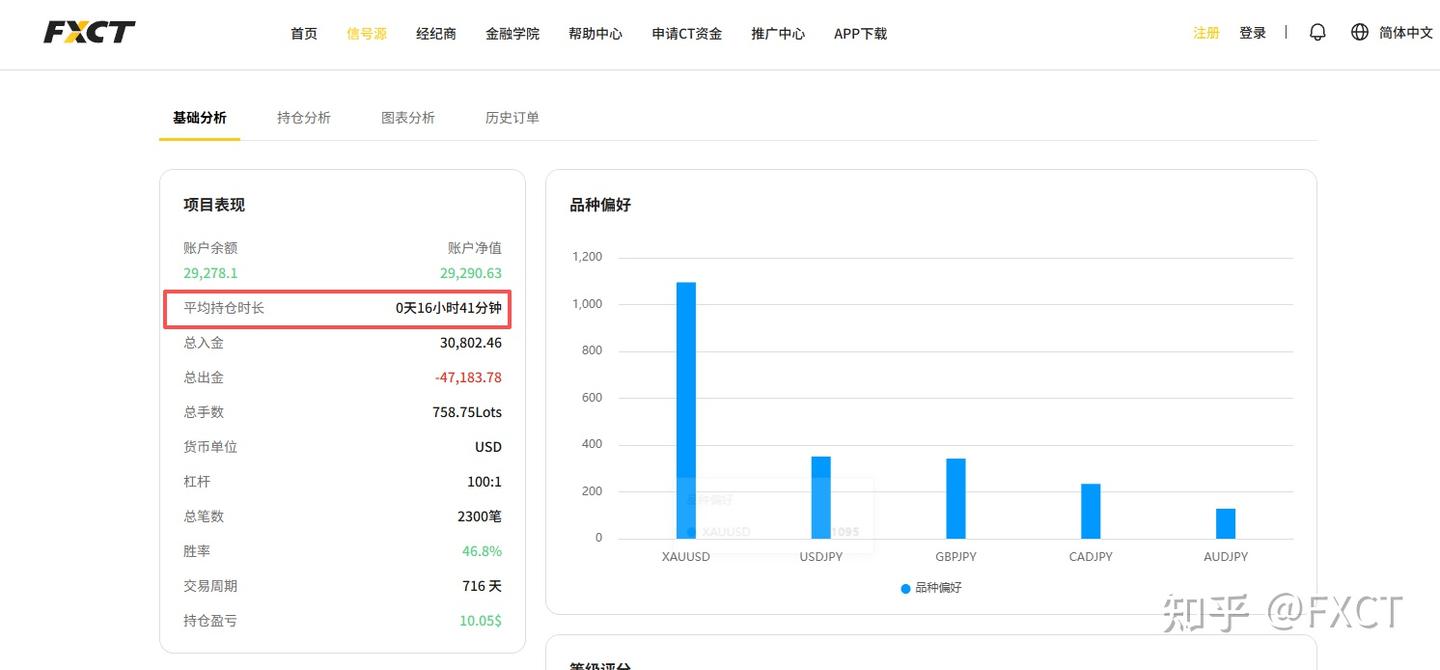Click the 杠杆 value 100:1
This screenshot has height=670, width=1440.
coord(484,482)
